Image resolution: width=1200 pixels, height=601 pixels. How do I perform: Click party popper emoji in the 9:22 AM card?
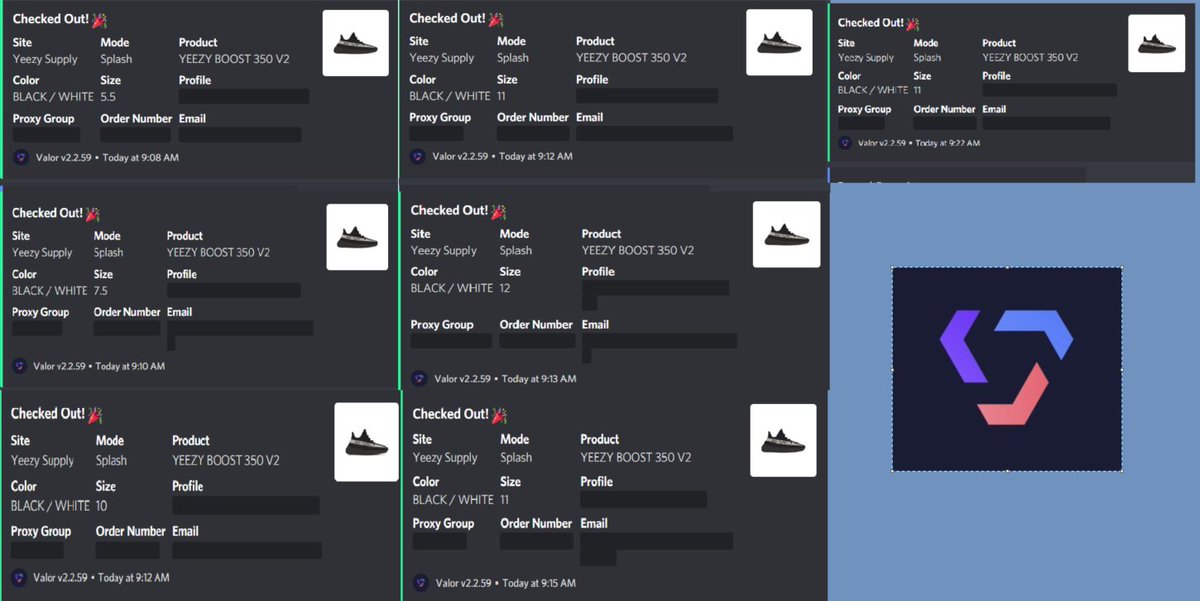[911, 23]
